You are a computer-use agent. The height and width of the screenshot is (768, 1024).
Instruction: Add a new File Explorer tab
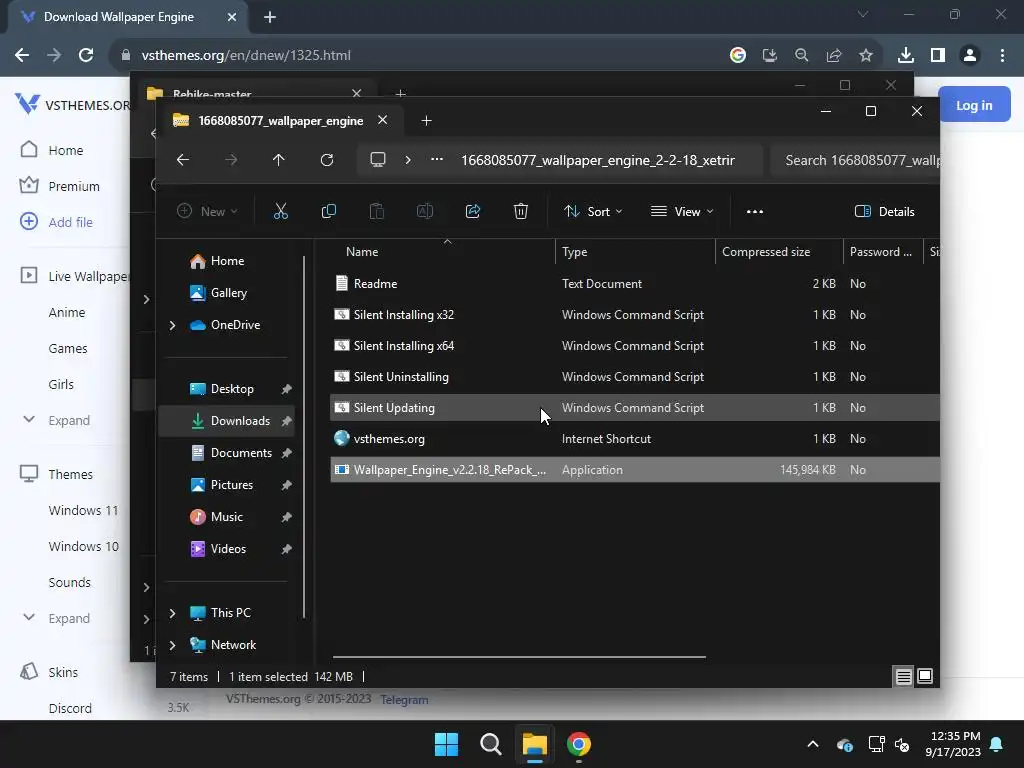point(426,120)
